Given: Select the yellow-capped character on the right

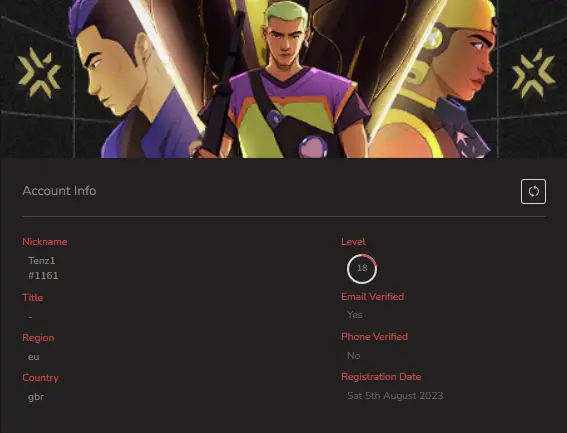Looking at the screenshot, I should click(434, 80).
